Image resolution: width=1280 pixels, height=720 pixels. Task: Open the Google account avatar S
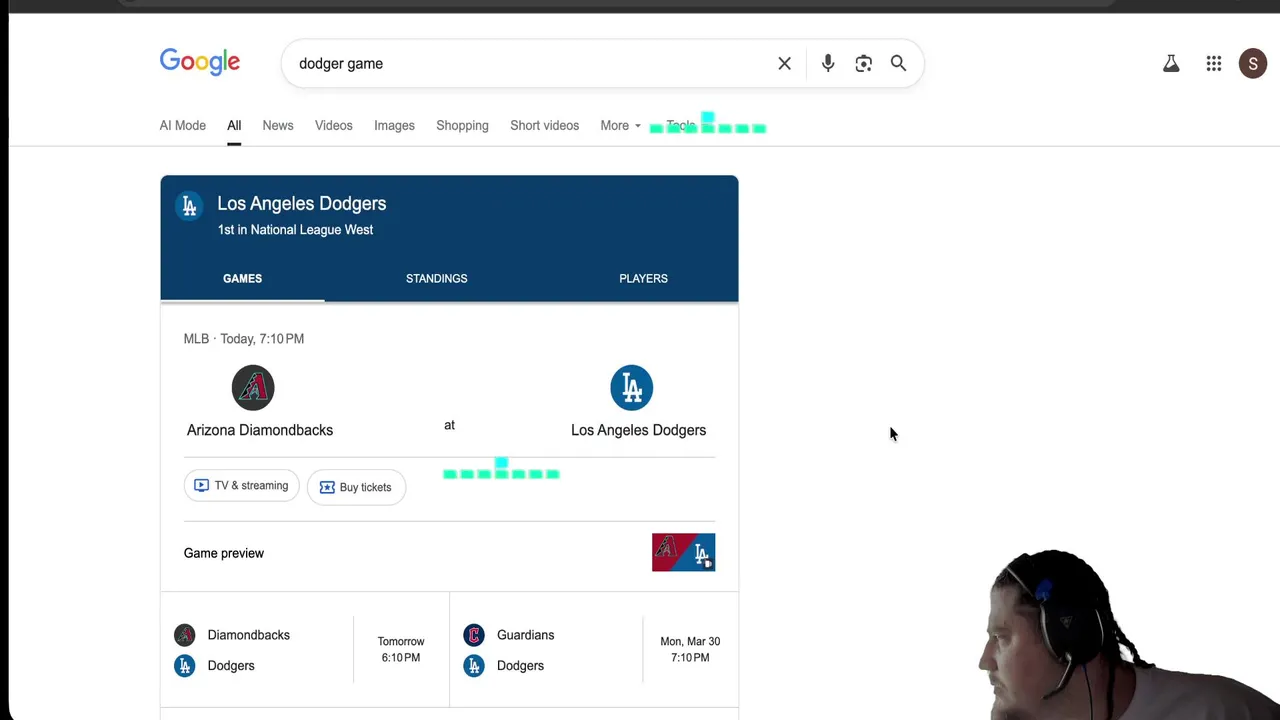(1253, 64)
